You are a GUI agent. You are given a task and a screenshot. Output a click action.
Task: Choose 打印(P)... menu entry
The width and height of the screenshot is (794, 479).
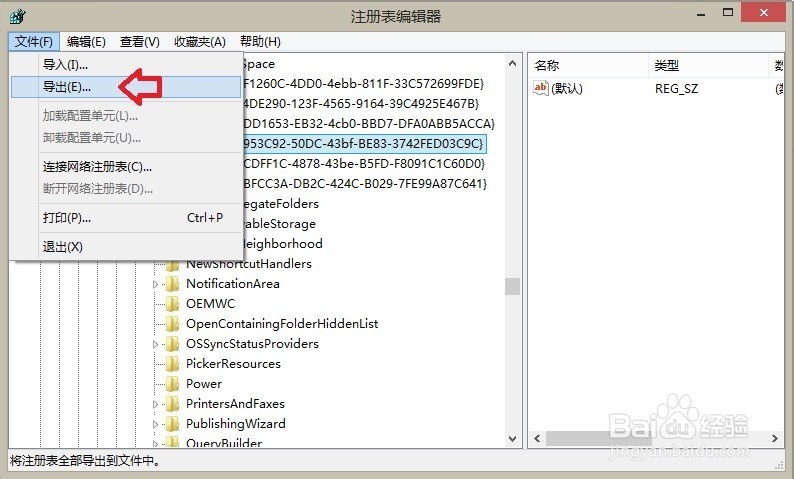point(126,218)
